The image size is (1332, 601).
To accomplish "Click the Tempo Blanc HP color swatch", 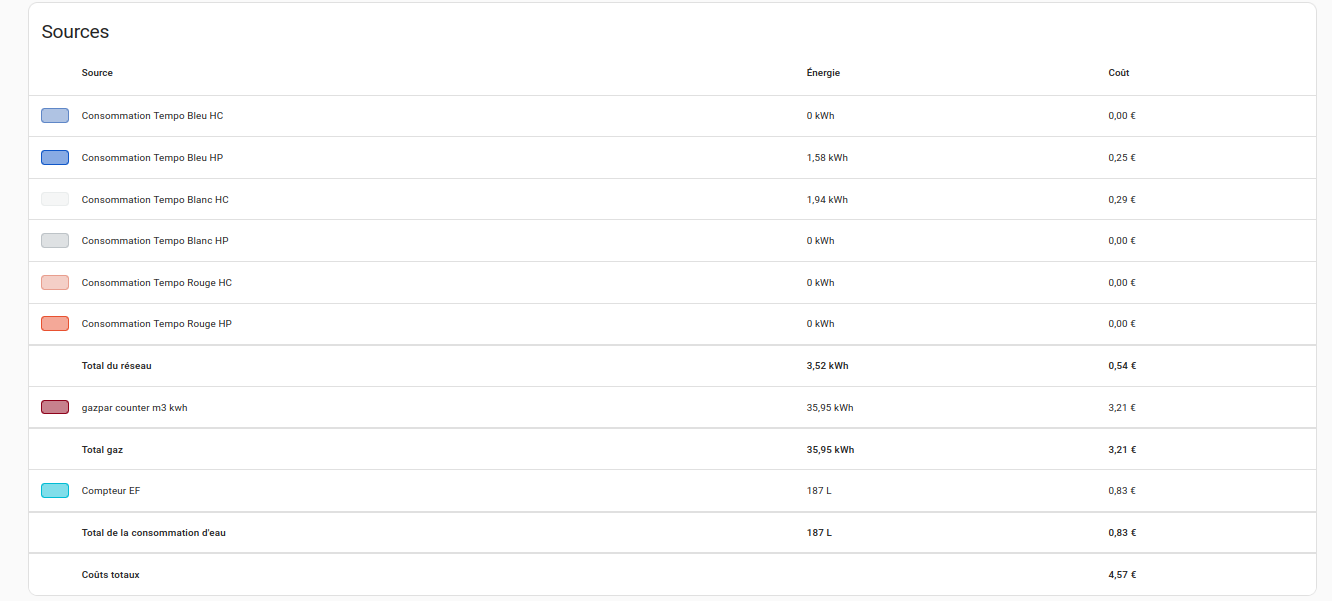I will [x=55, y=241].
